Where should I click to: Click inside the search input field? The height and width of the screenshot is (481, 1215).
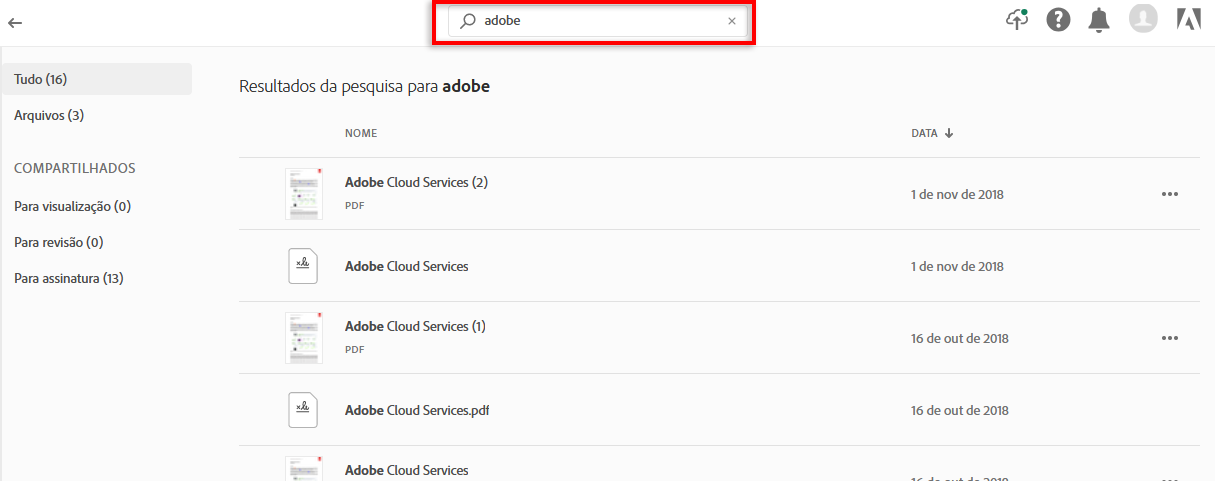click(600, 21)
